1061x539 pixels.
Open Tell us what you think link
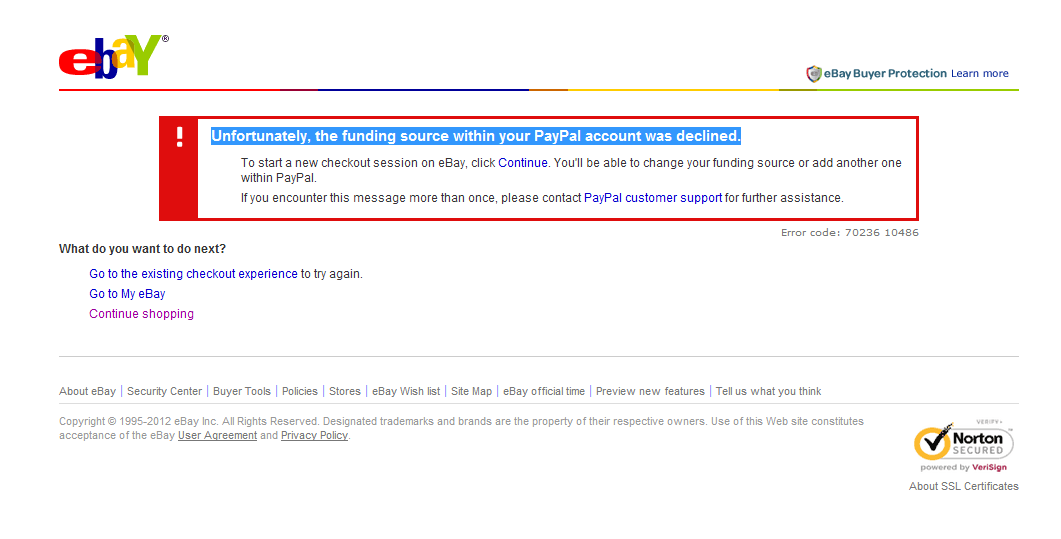[x=769, y=392]
